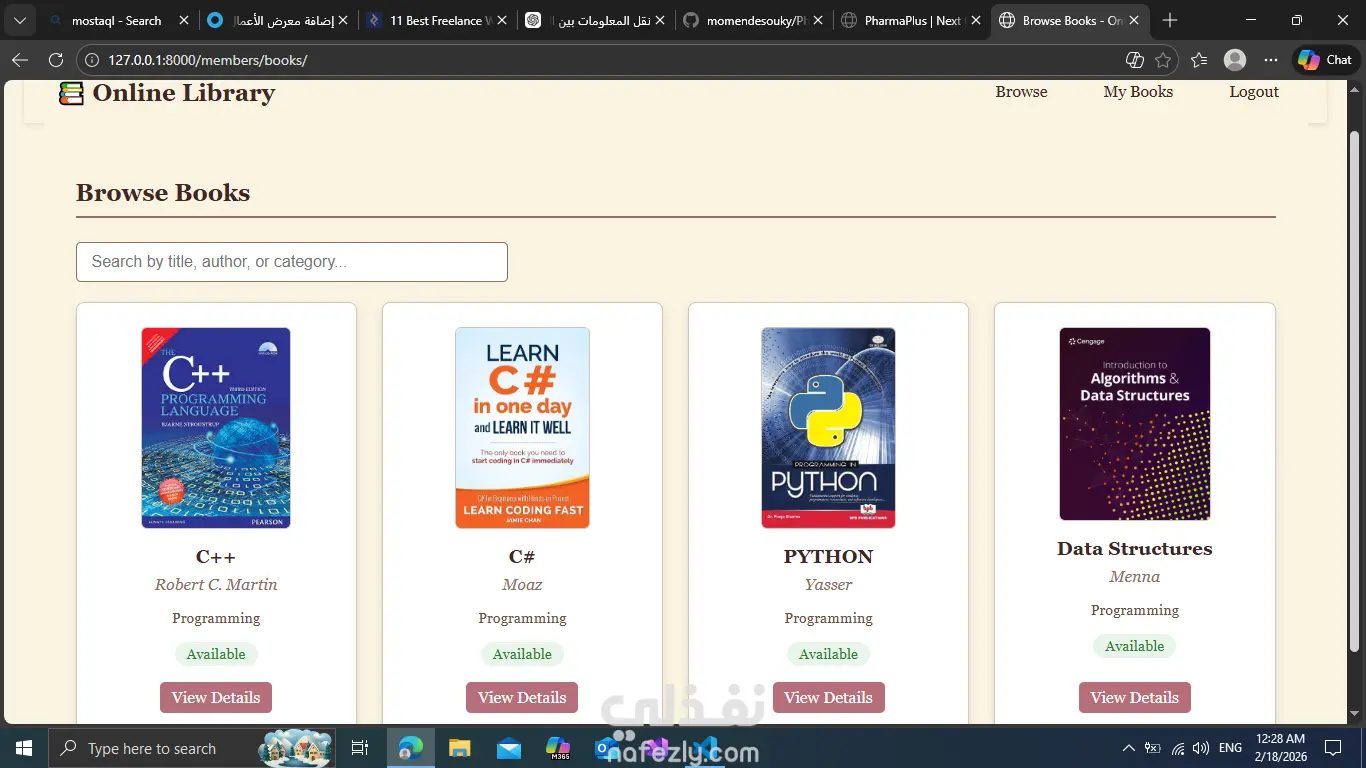Open the Favorites list icon
This screenshot has width=1366, height=768.
point(1199,60)
